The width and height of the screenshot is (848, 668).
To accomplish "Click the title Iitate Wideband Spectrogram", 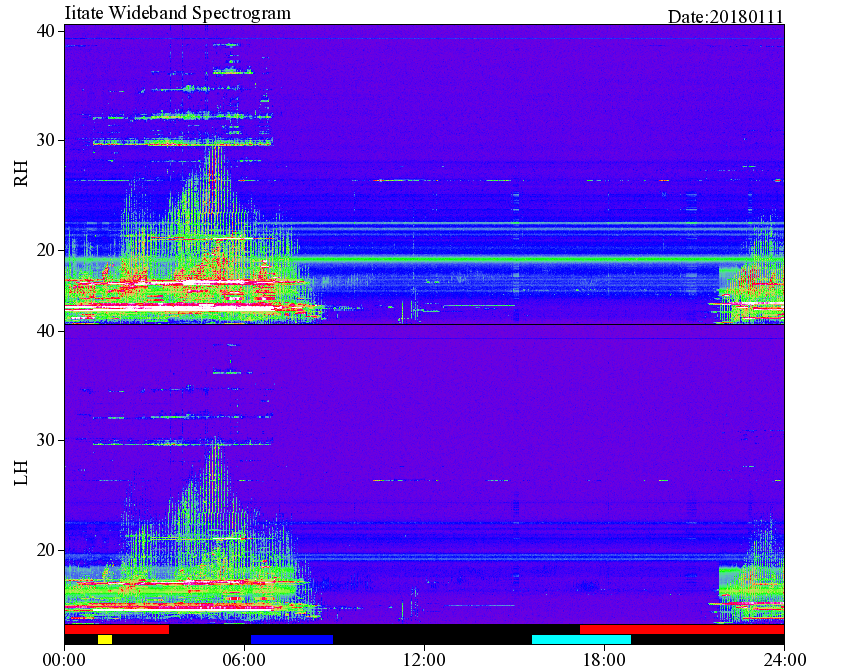I will click(x=177, y=12).
